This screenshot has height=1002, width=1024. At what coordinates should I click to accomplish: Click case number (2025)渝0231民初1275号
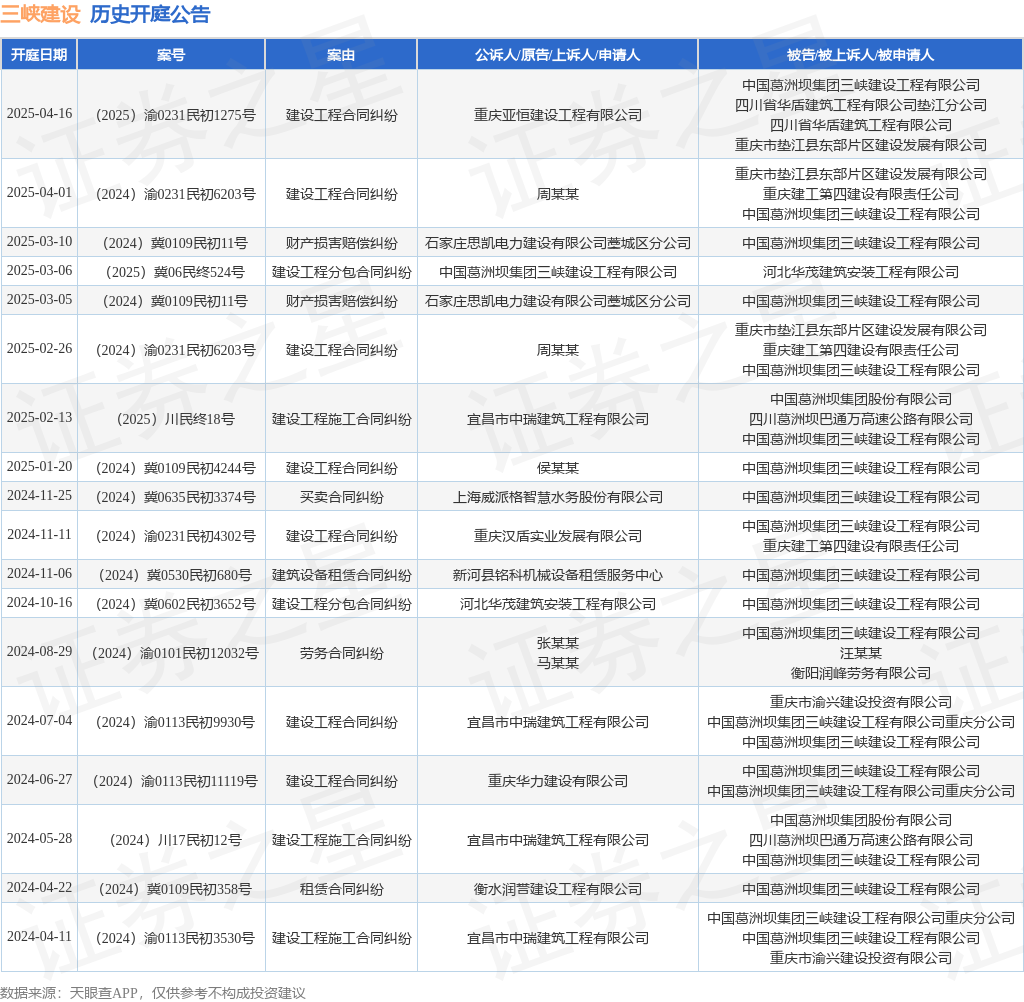pos(175,115)
